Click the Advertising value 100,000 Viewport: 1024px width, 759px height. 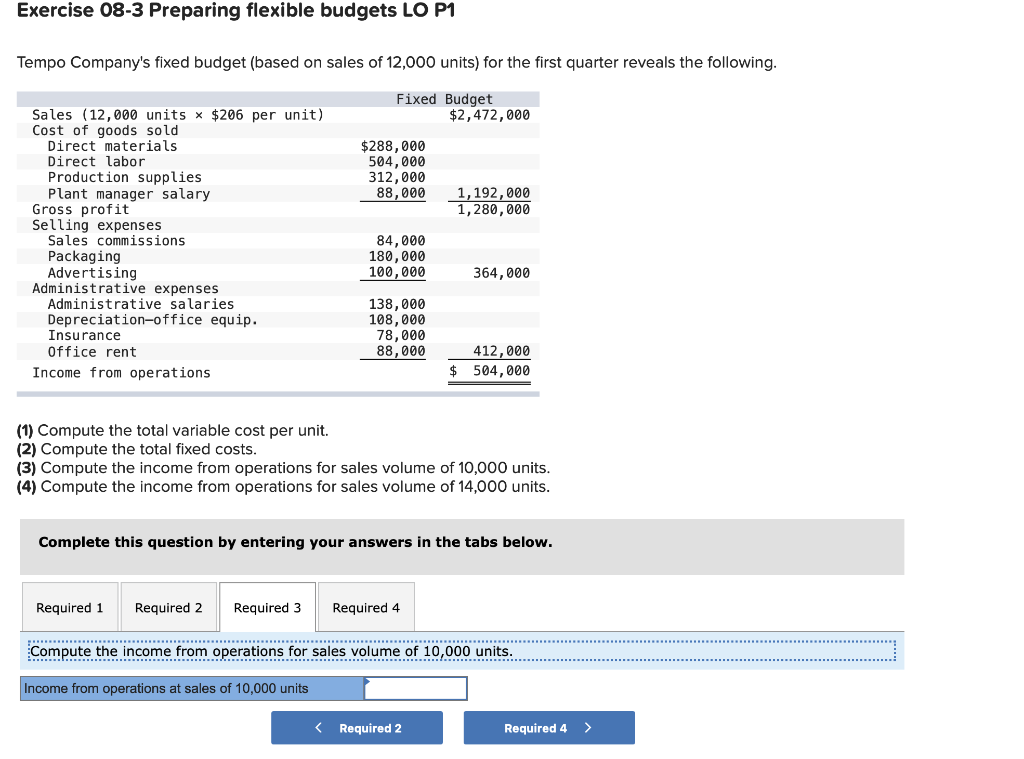click(x=397, y=272)
